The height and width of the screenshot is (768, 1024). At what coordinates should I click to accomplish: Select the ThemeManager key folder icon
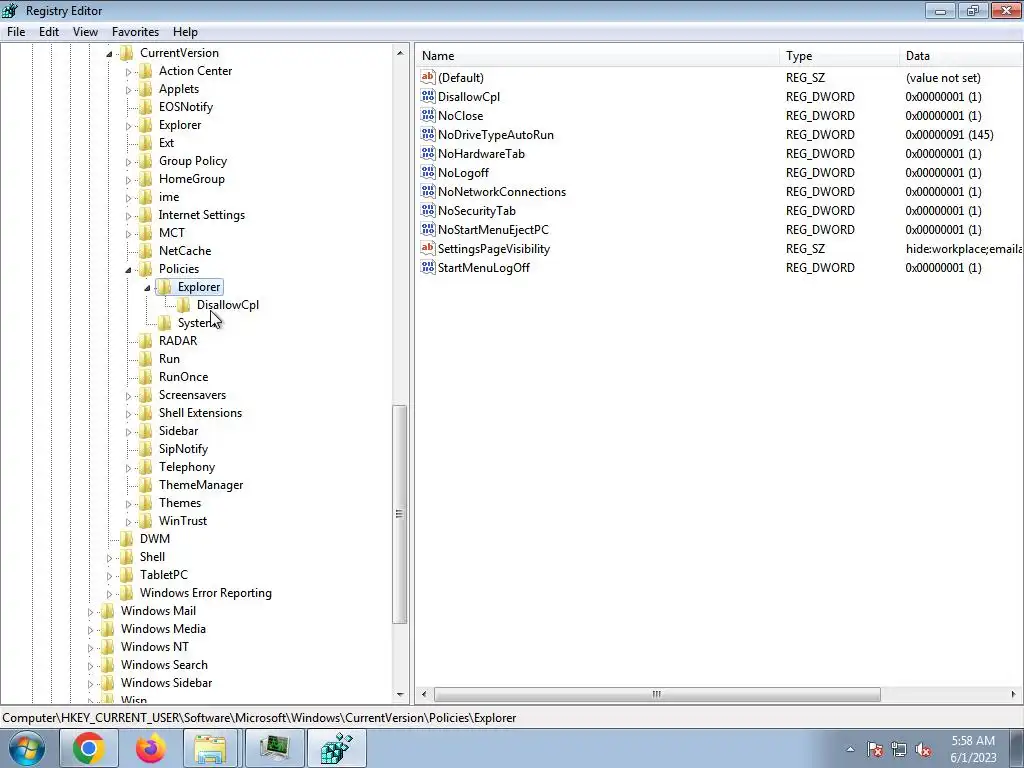(146, 485)
